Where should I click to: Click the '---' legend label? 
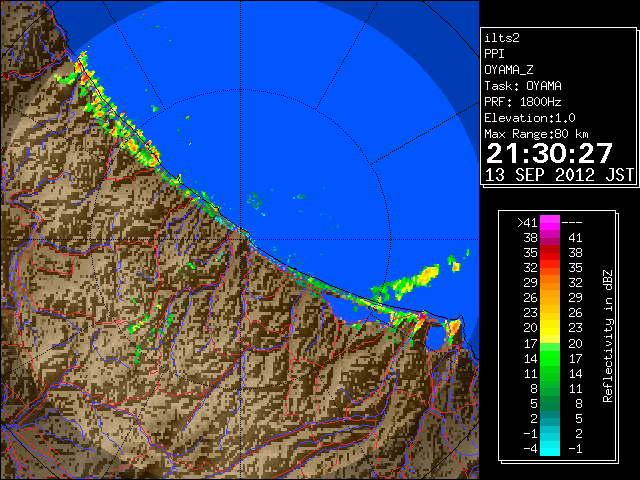click(572, 222)
